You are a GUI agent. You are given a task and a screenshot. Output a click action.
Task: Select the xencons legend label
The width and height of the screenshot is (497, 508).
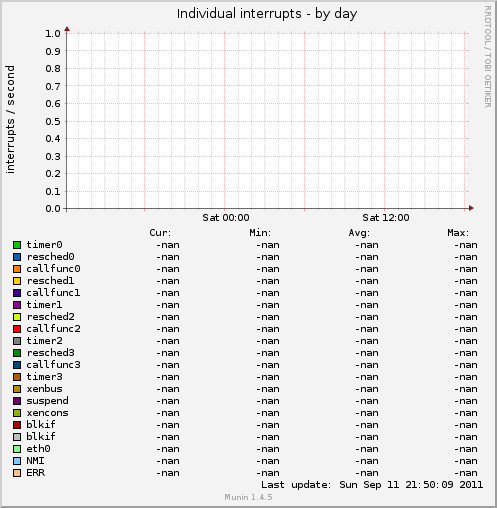pyautogui.click(x=47, y=413)
